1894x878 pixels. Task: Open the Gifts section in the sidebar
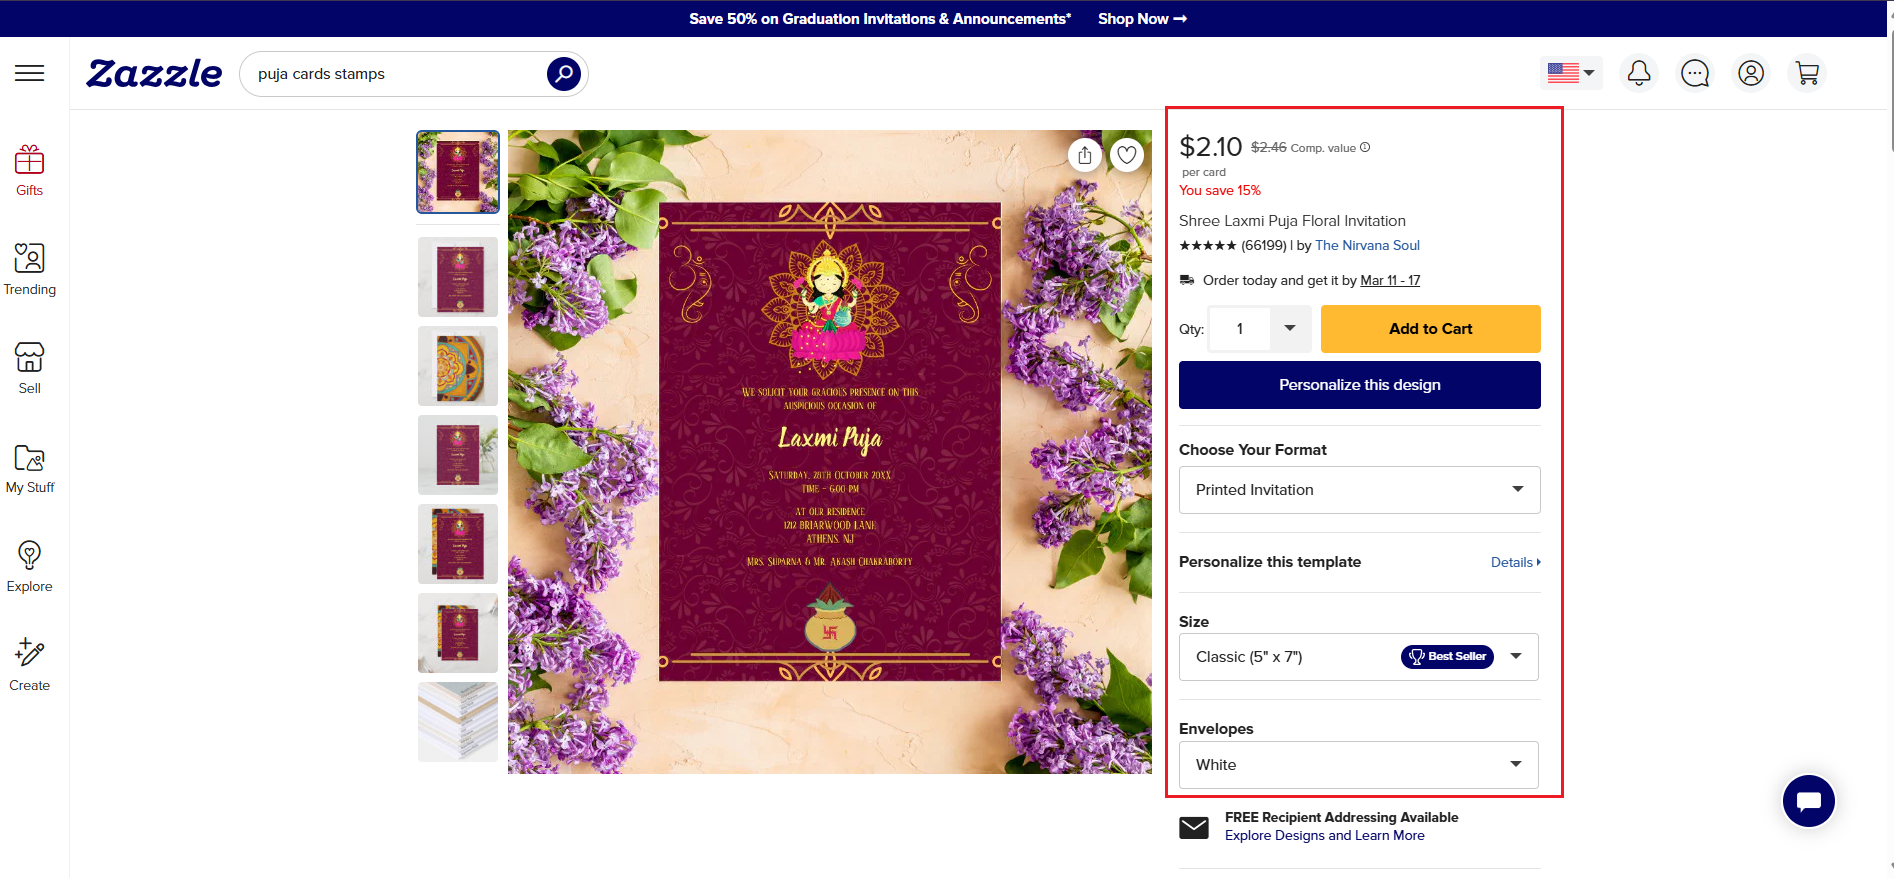pos(30,170)
